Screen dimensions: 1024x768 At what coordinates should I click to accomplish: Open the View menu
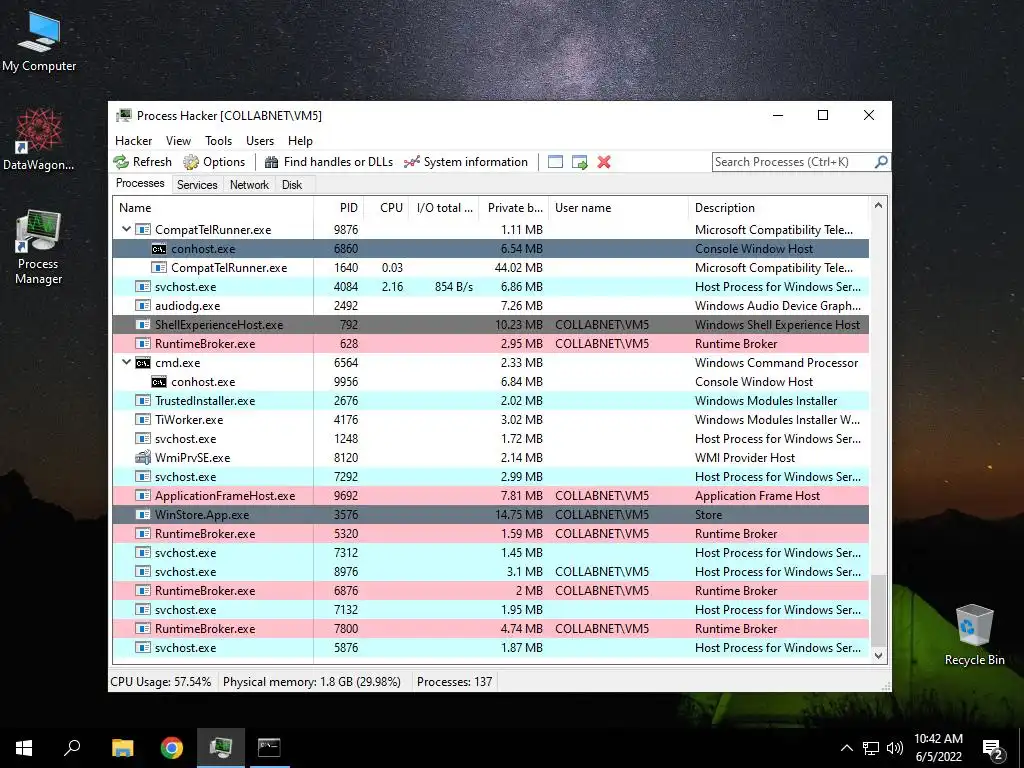pyautogui.click(x=178, y=140)
